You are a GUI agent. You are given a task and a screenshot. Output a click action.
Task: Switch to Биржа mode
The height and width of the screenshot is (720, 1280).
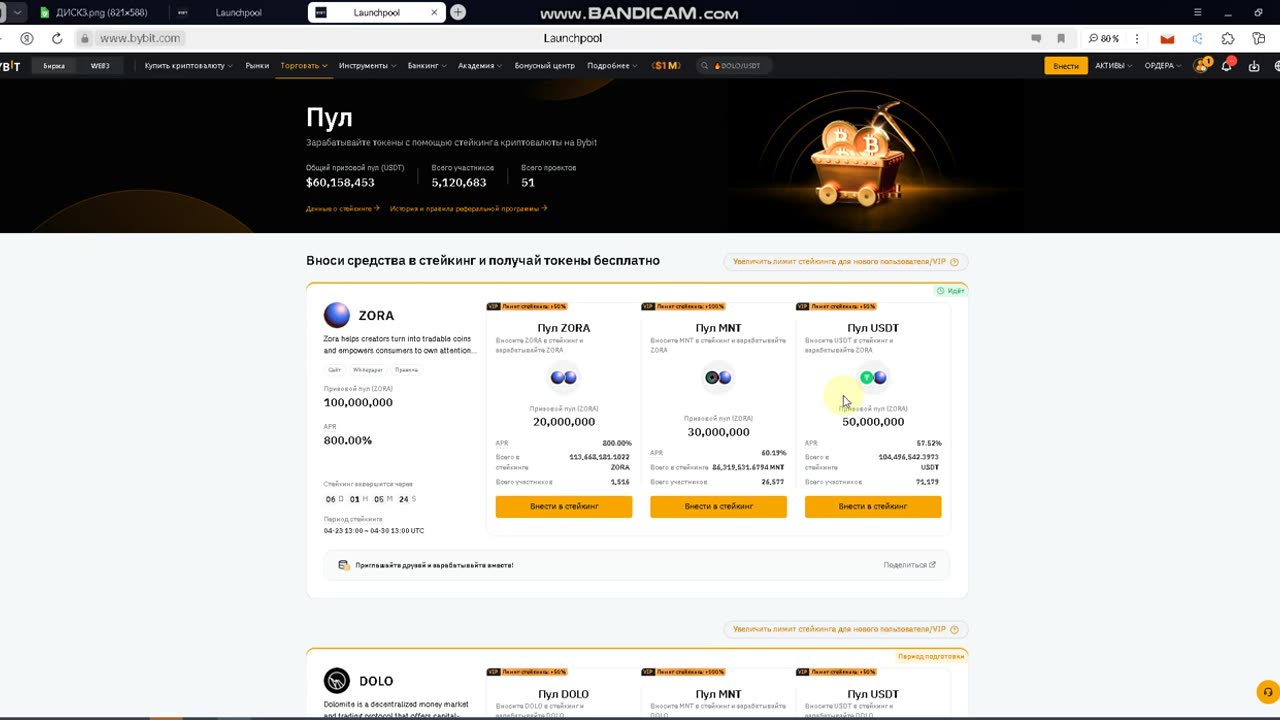click(x=54, y=66)
